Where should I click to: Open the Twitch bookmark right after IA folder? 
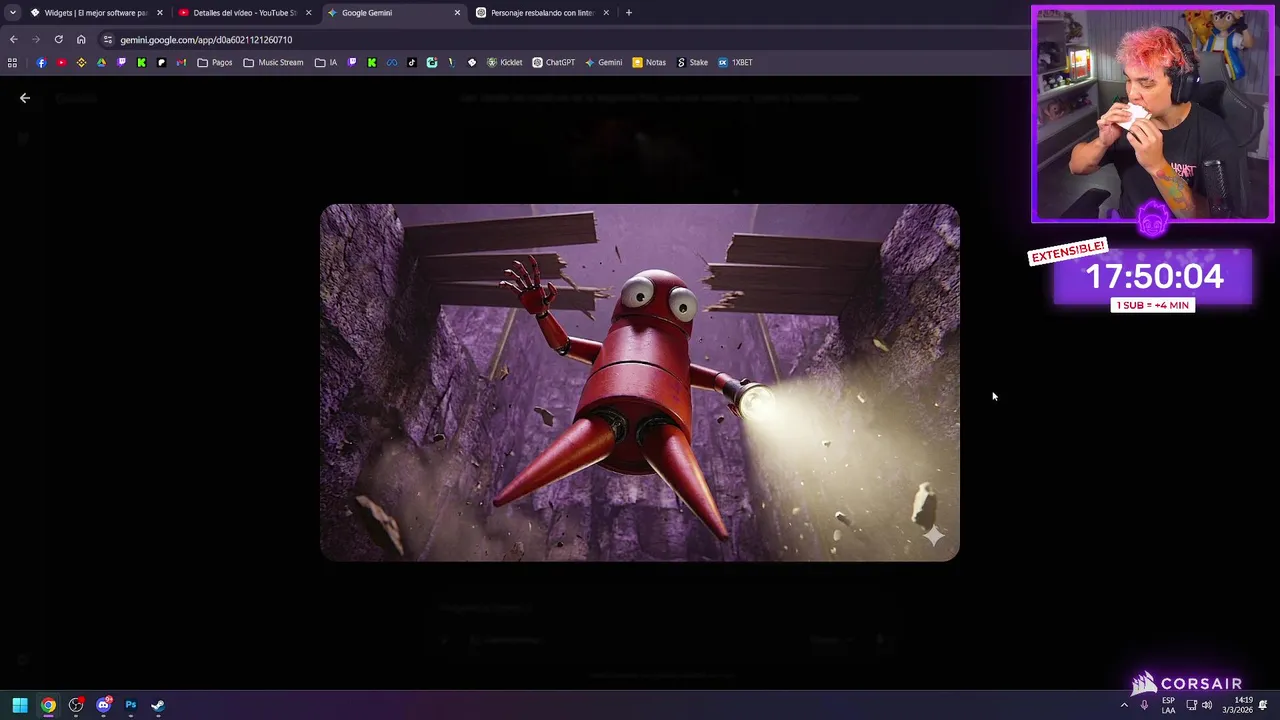pyautogui.click(x=352, y=62)
